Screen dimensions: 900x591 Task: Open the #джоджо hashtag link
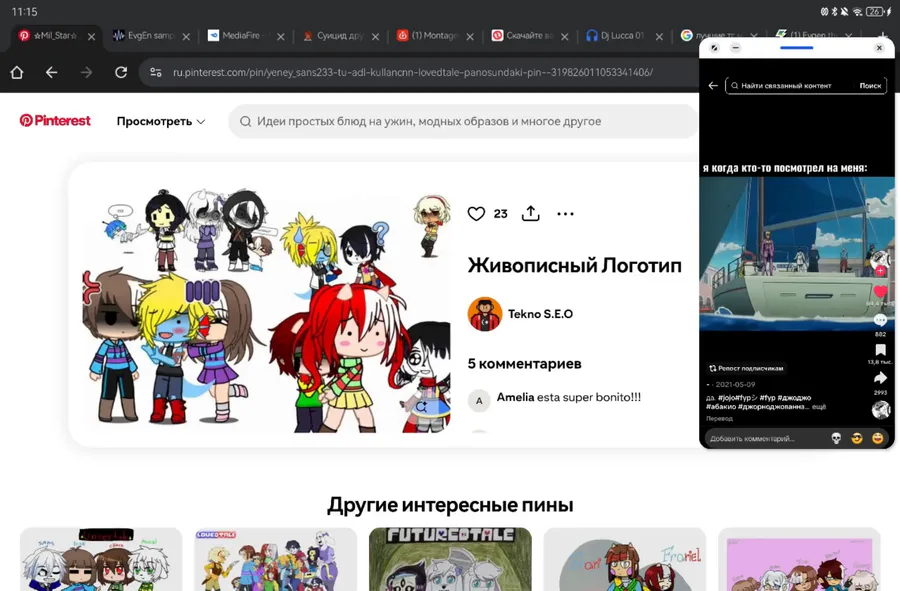795,398
